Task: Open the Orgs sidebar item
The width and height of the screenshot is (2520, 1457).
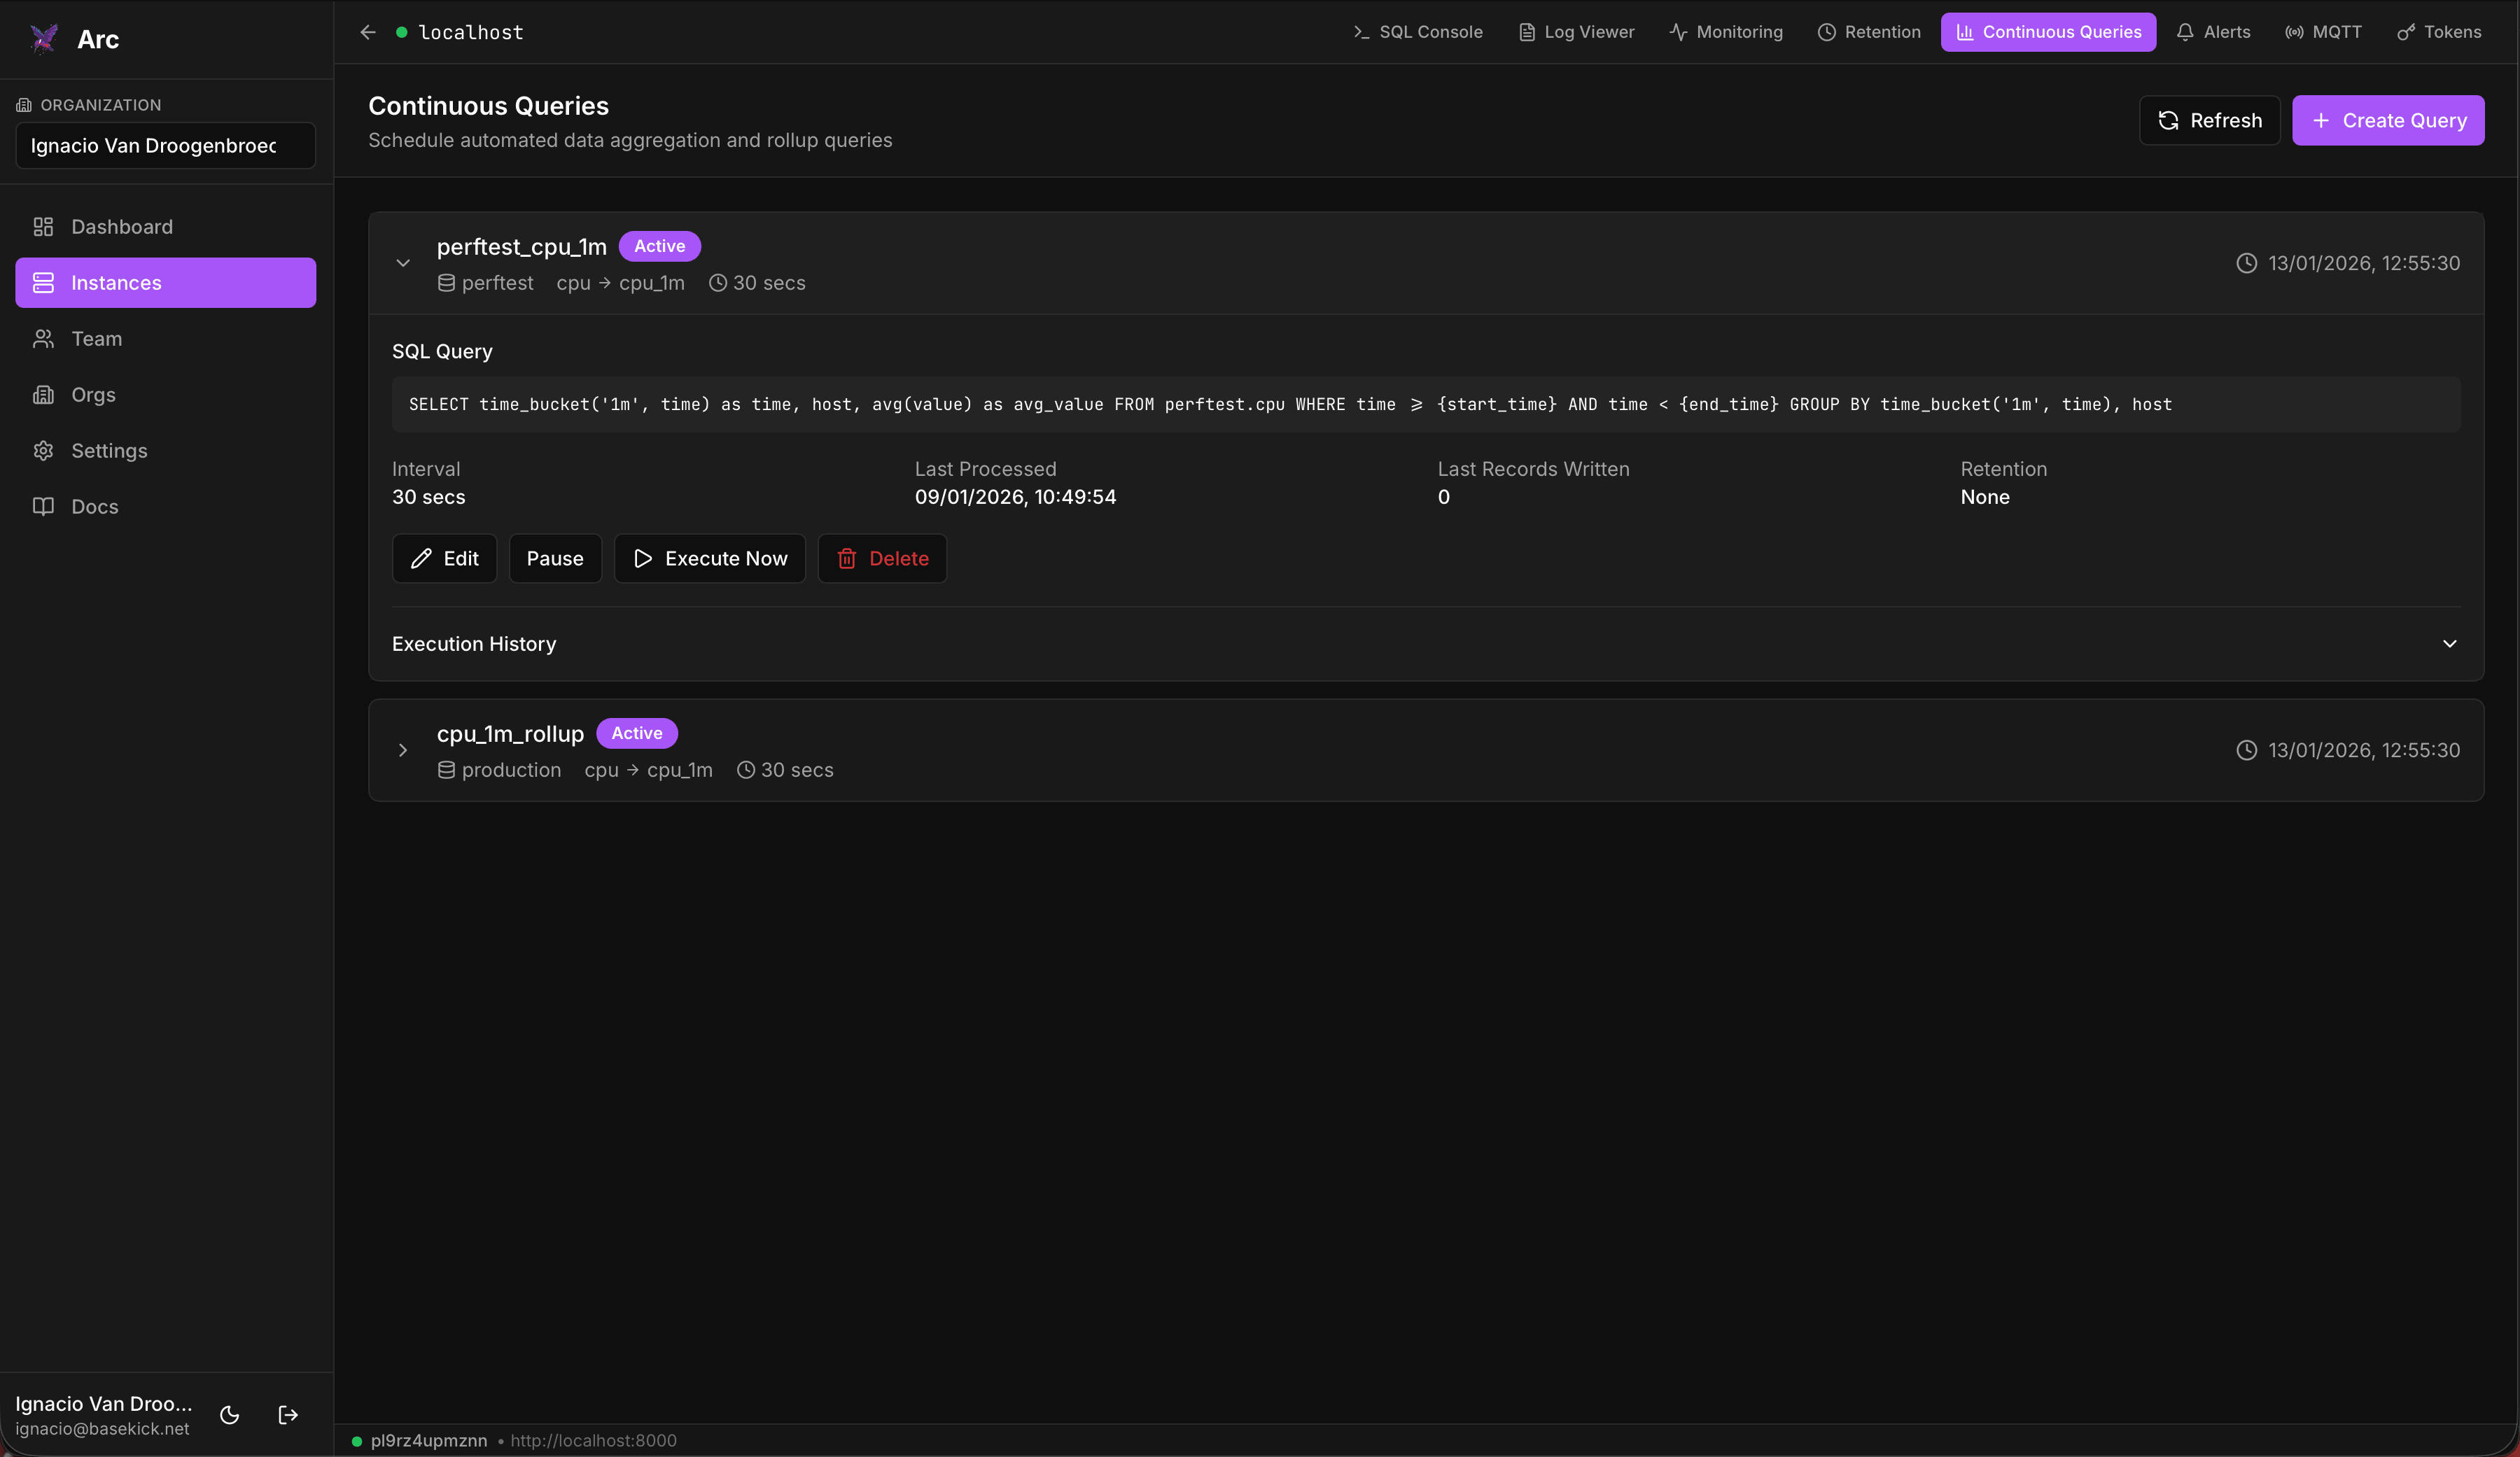Action: [x=166, y=395]
